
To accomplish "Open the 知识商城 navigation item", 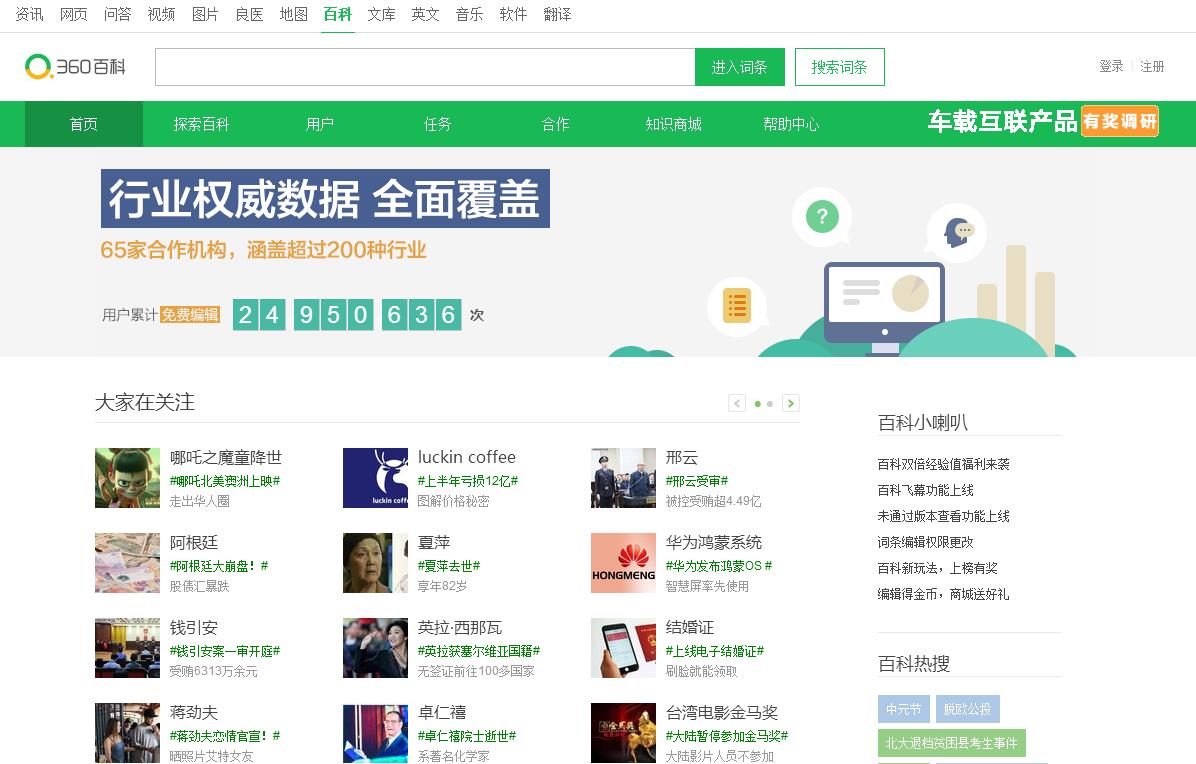I will pos(673,124).
